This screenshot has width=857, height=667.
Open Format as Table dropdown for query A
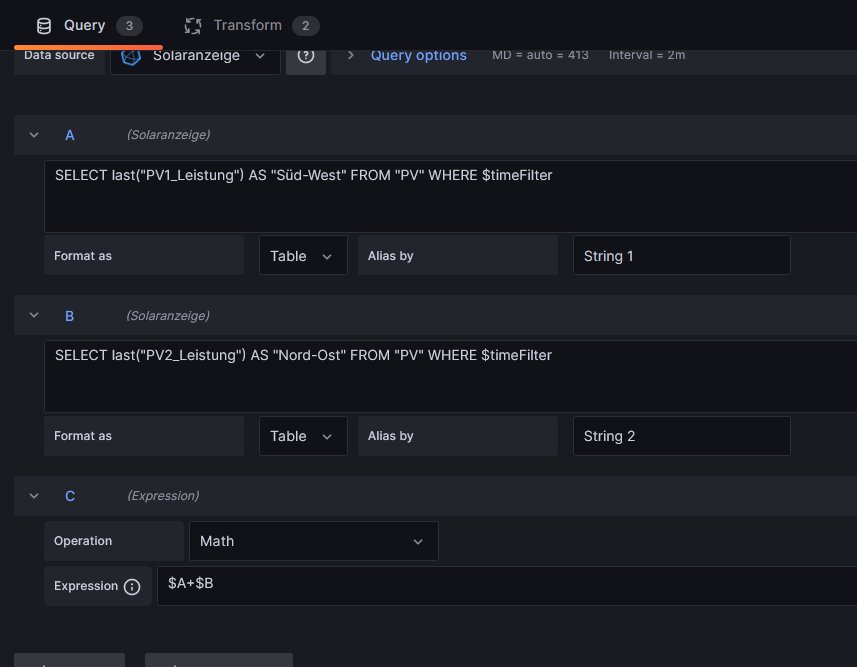[303, 256]
